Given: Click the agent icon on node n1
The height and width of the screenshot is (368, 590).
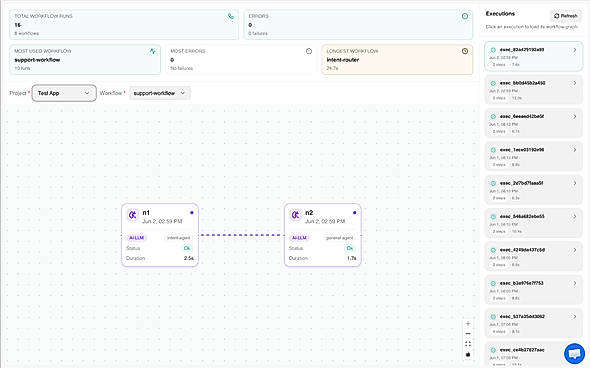Looking at the screenshot, I should coord(133,215).
